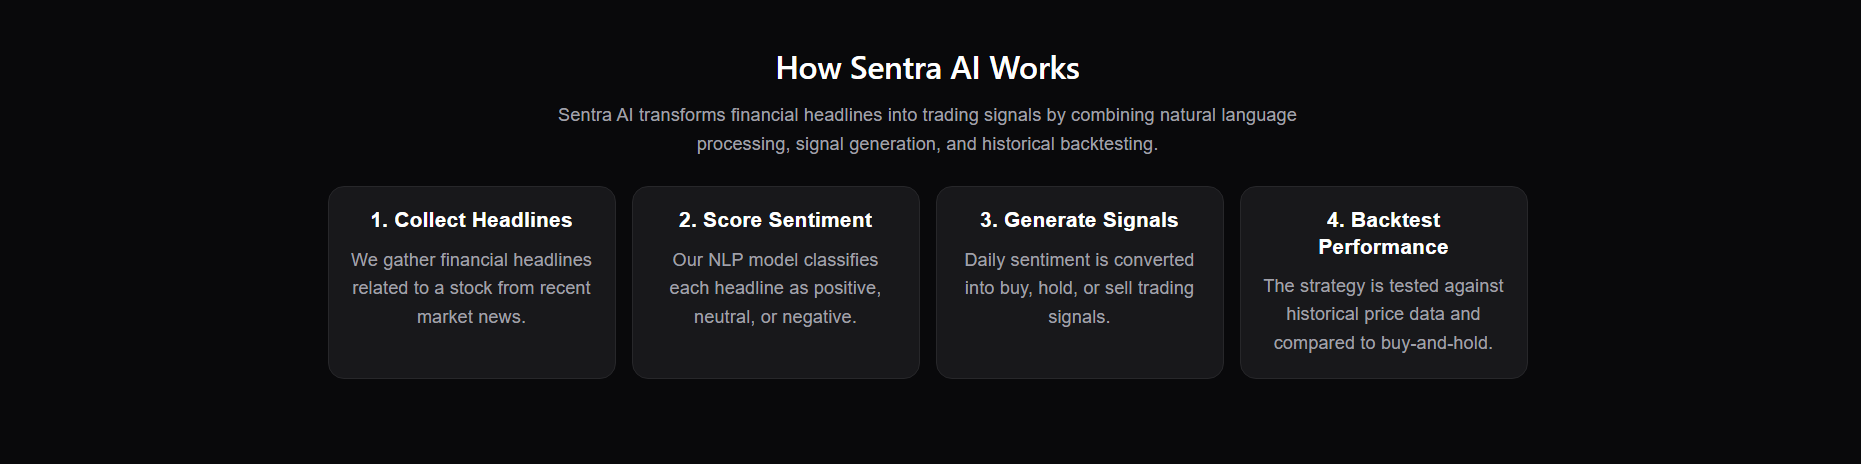The image size is (1861, 464).
Task: Select the Generate Signals card
Action: 1080,282
